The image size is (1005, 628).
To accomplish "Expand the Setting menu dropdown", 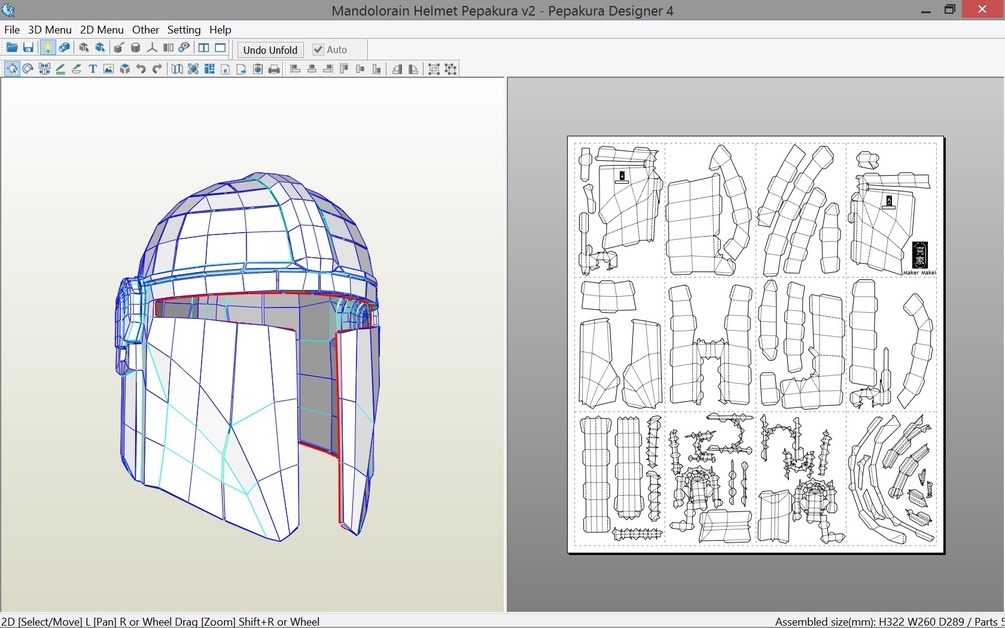I will tap(184, 30).
